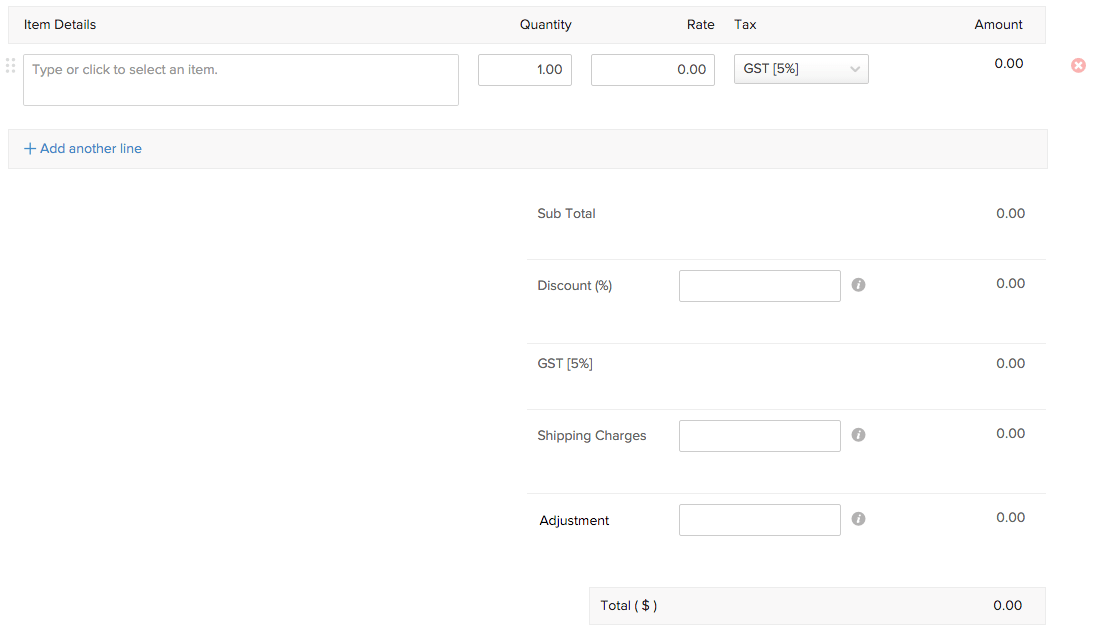Image resolution: width=1098 pixels, height=633 pixels.
Task: Click the drag handle beside the item row
Action: (10, 67)
